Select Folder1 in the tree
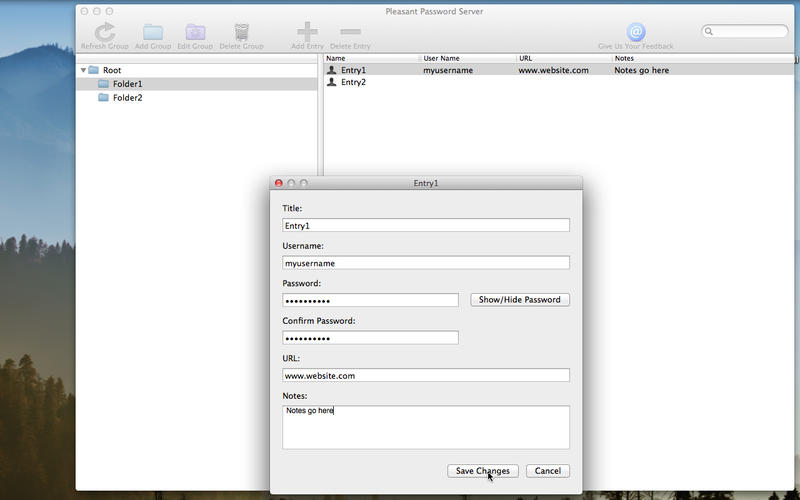800x500 pixels. [127, 84]
